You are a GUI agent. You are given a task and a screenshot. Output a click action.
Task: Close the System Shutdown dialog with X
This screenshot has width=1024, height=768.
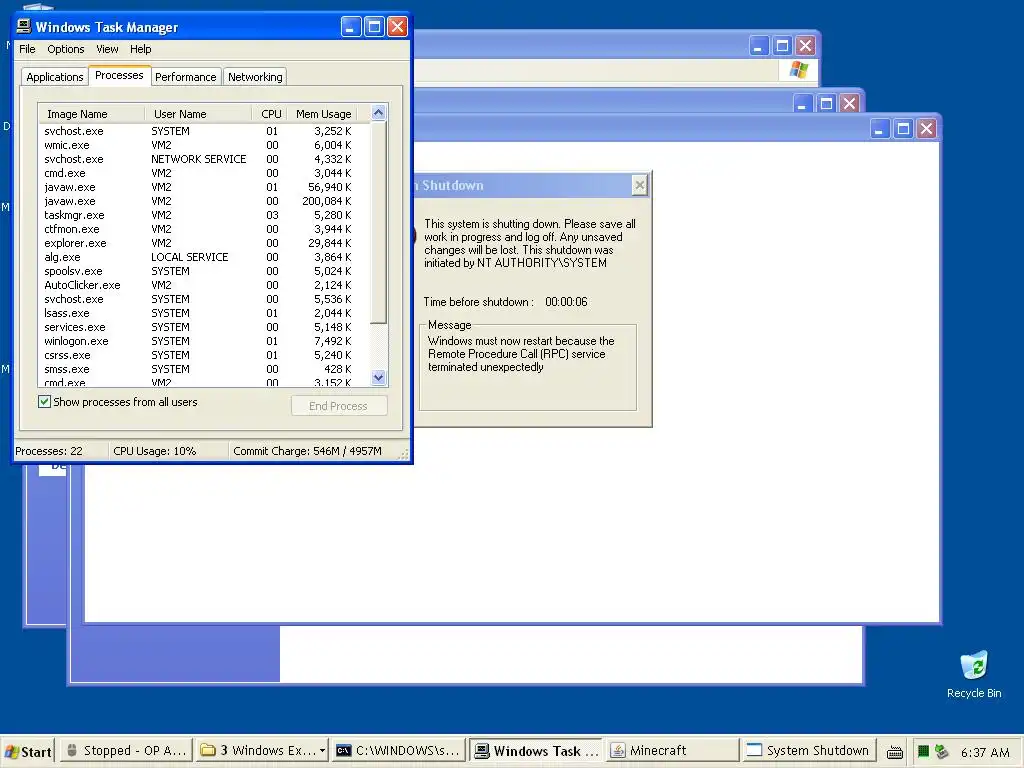tap(639, 185)
